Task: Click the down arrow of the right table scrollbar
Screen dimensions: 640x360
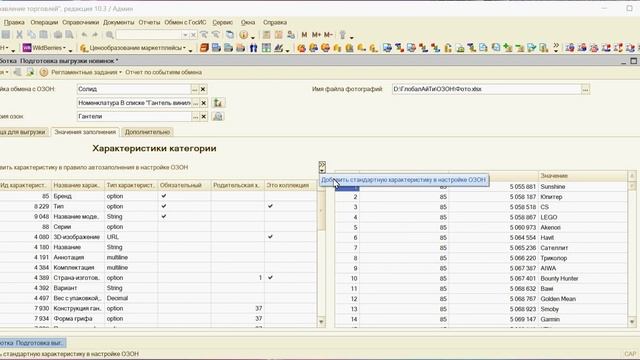Action: tap(632, 322)
